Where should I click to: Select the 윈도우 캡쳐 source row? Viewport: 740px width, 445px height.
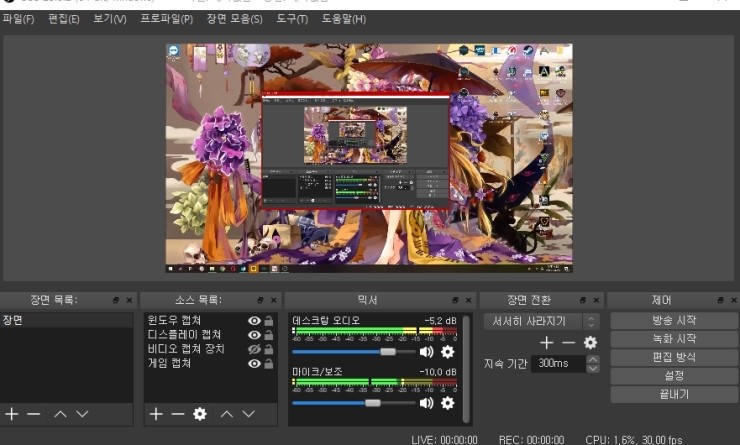pyautogui.click(x=210, y=321)
